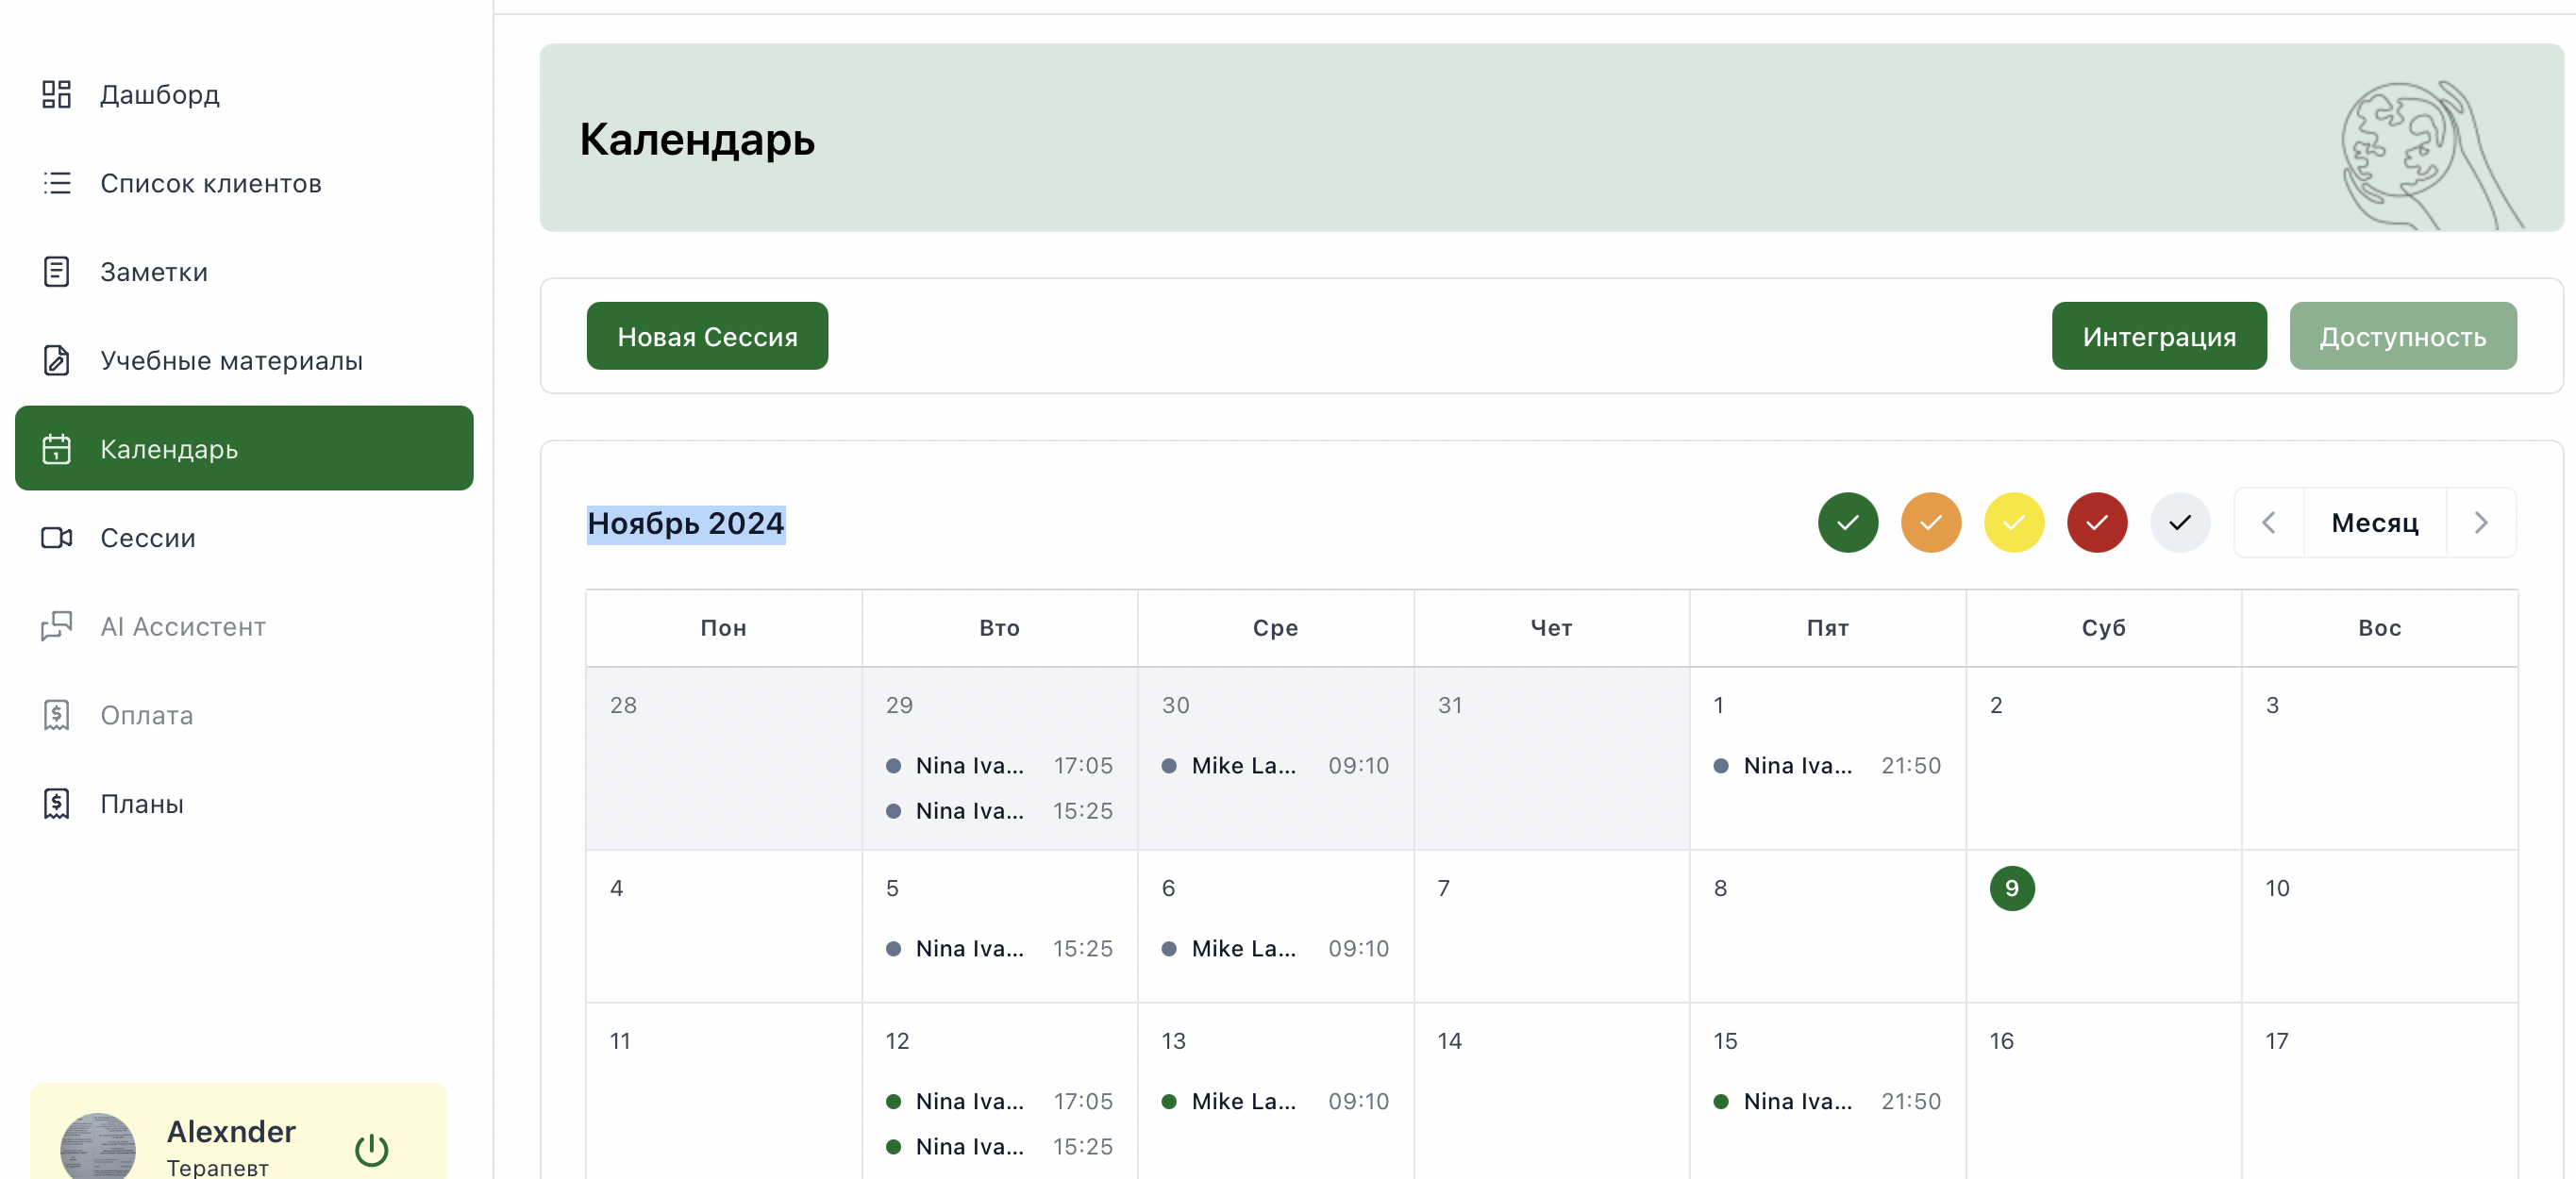Screen dimensions: 2576x1179
Task: Go to previous month with left chevron
Action: (2268, 522)
